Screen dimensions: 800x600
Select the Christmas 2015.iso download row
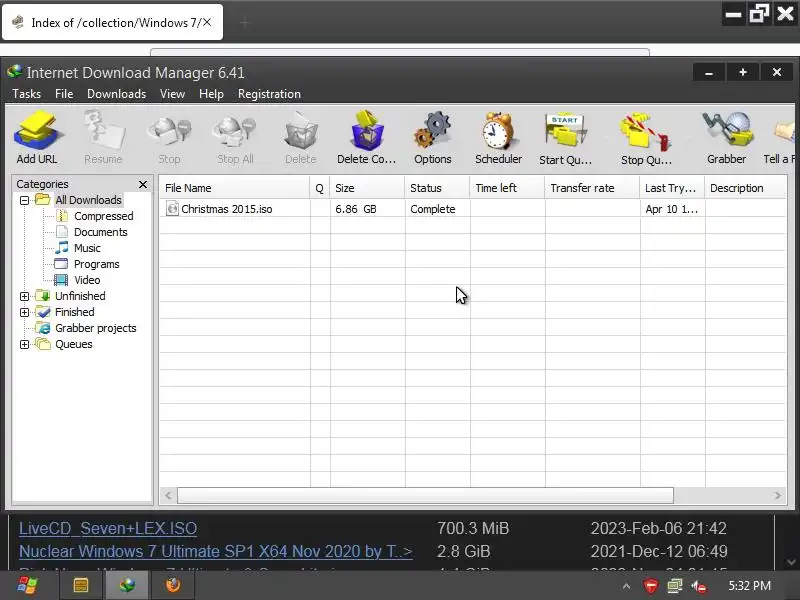[472, 209]
